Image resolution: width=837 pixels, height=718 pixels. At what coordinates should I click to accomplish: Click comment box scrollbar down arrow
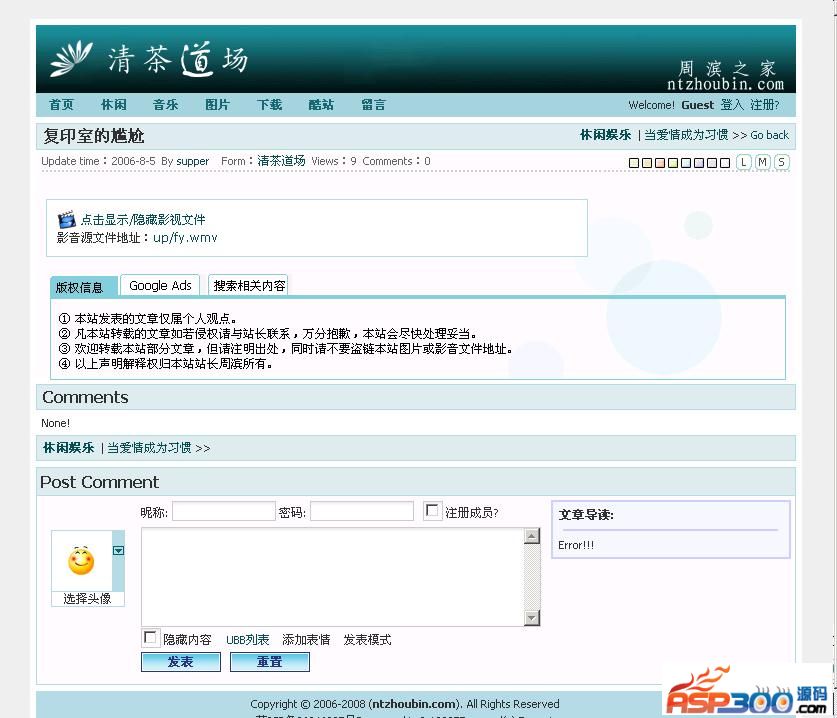click(x=532, y=618)
